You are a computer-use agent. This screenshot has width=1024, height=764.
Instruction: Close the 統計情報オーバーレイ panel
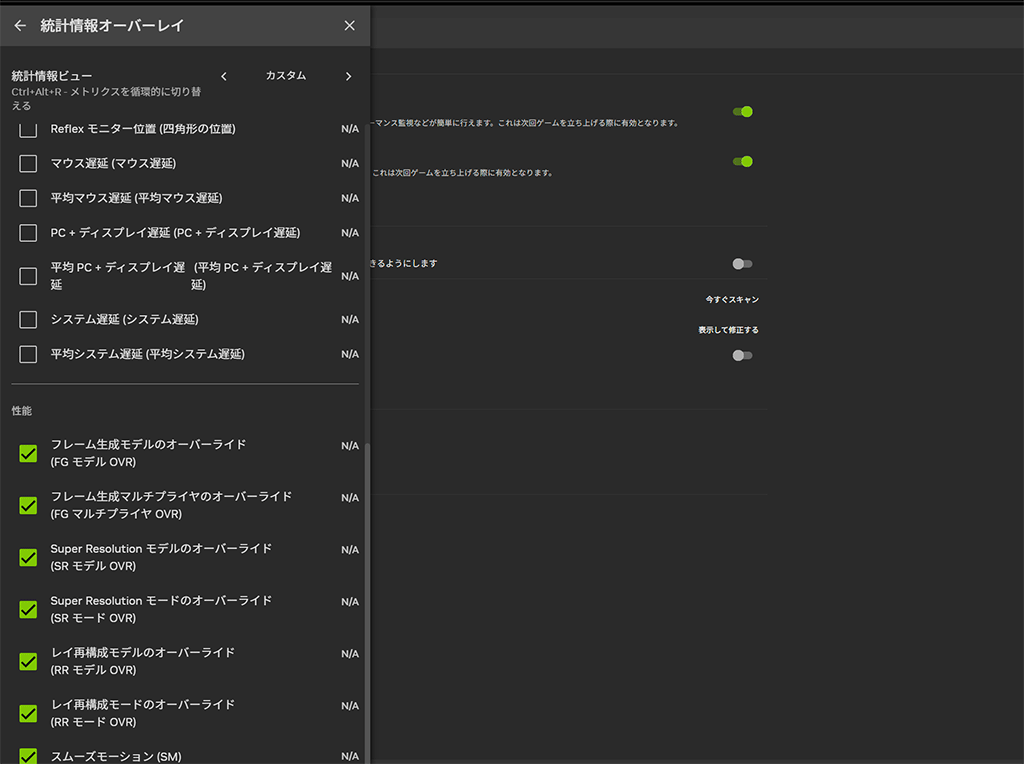pos(349,25)
